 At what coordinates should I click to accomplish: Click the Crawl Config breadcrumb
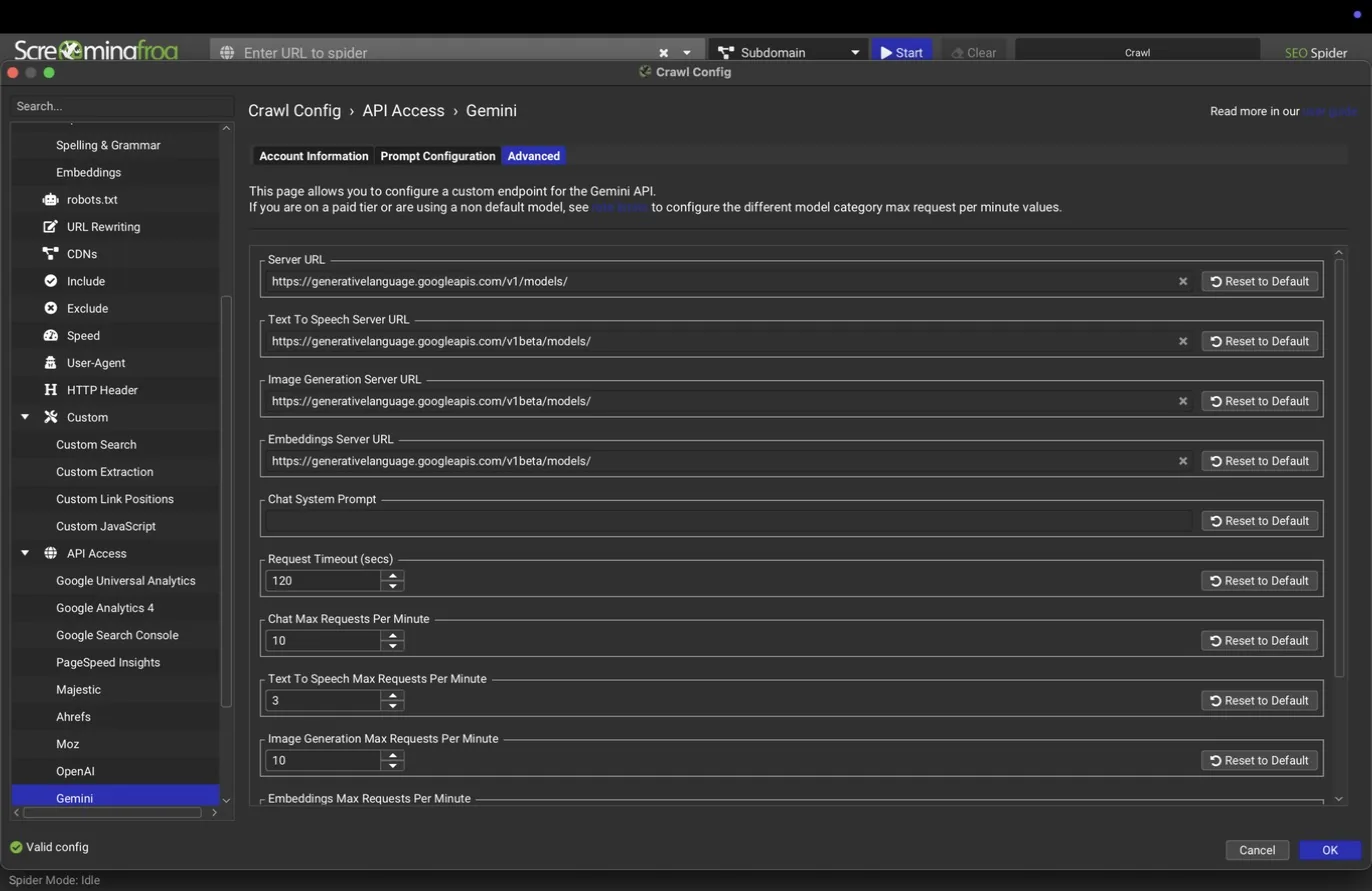(294, 111)
